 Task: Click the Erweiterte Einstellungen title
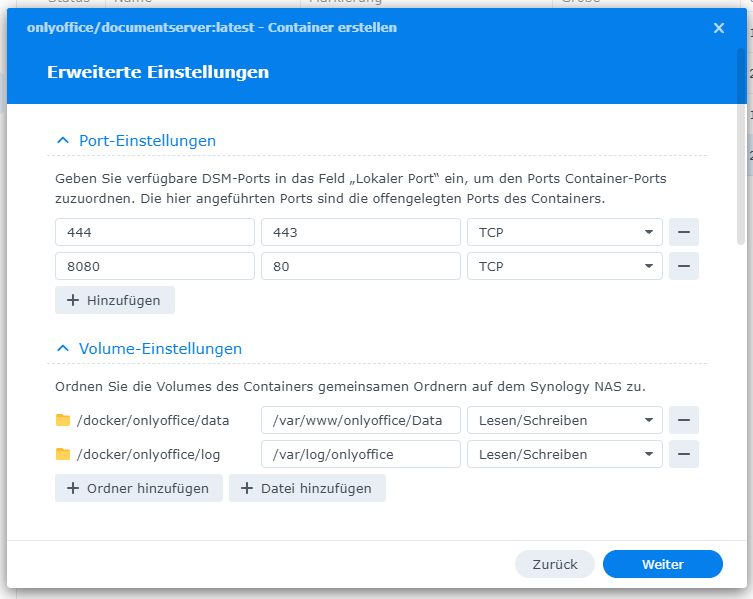coord(158,72)
